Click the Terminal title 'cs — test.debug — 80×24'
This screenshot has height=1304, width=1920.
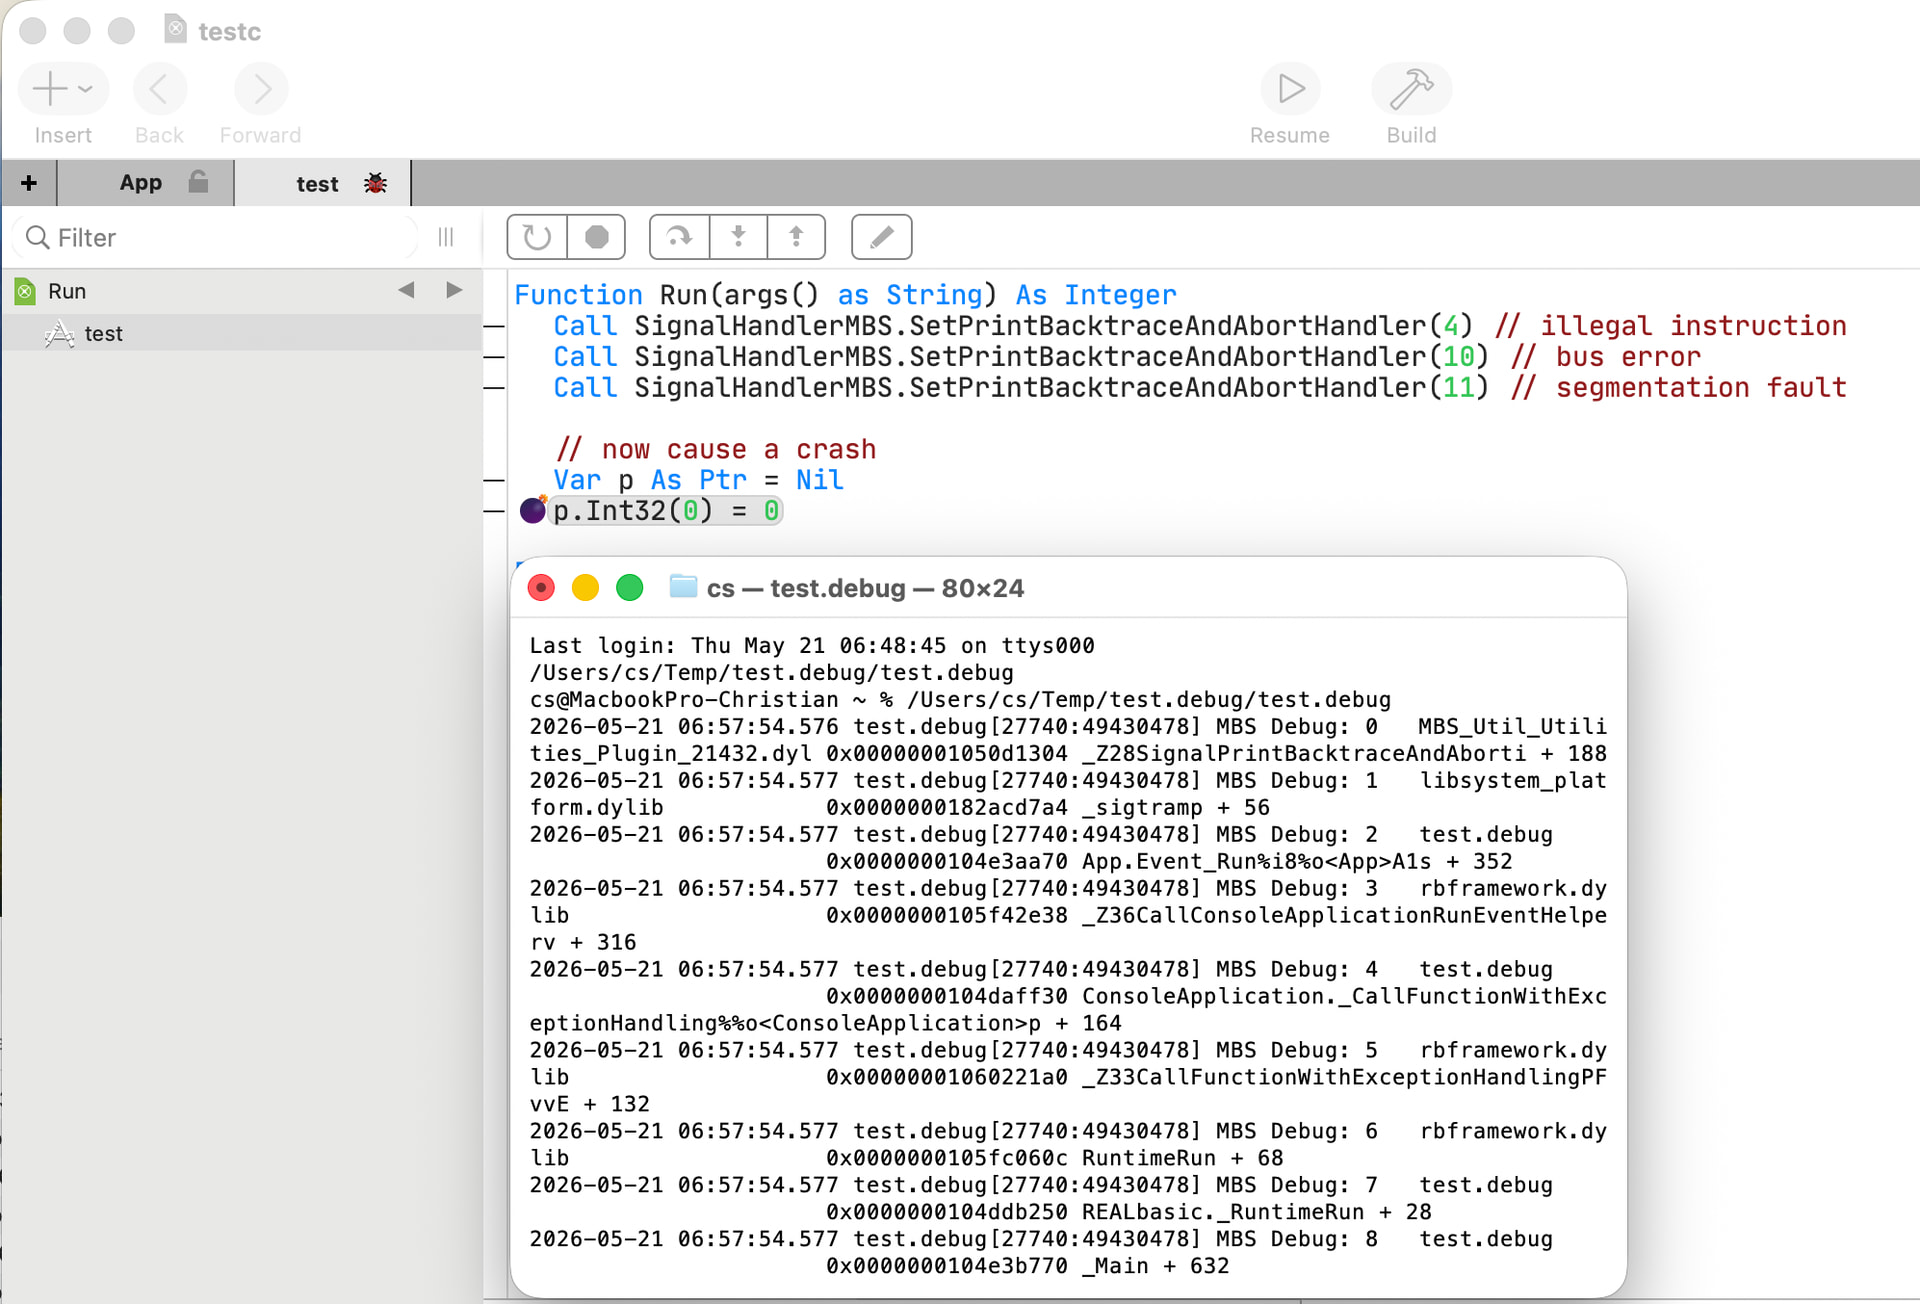tap(865, 588)
